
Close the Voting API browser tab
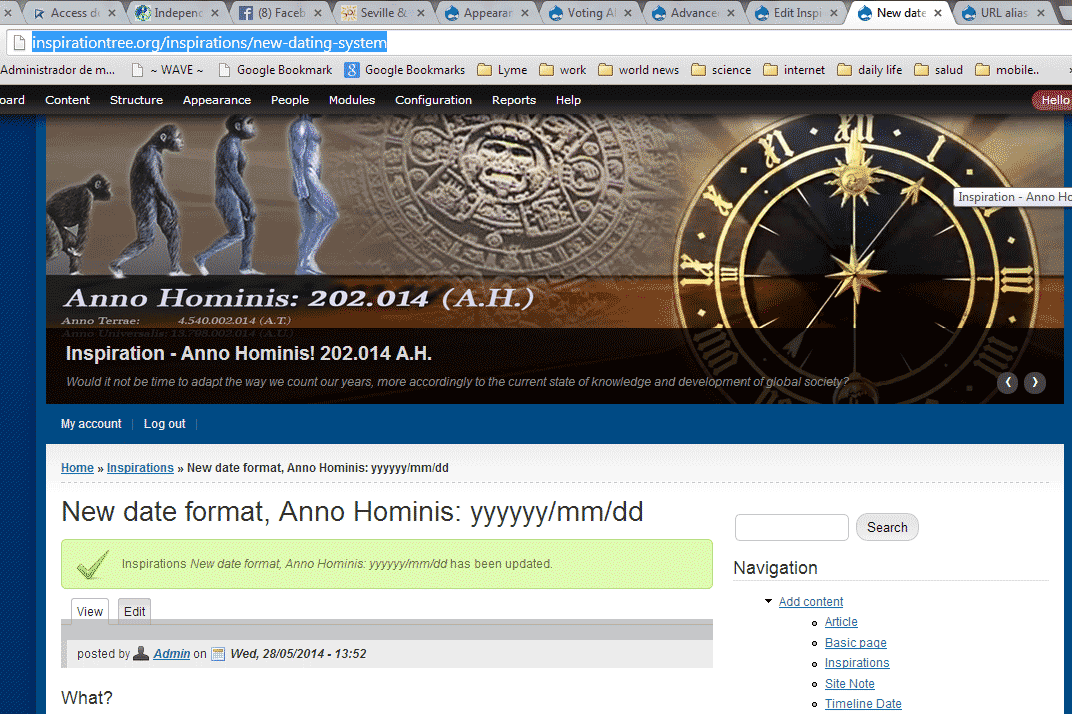(x=628, y=13)
